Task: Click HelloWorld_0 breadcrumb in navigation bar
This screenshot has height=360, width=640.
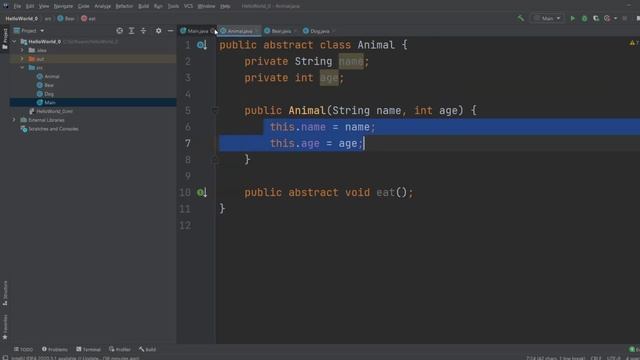Action: (22, 18)
